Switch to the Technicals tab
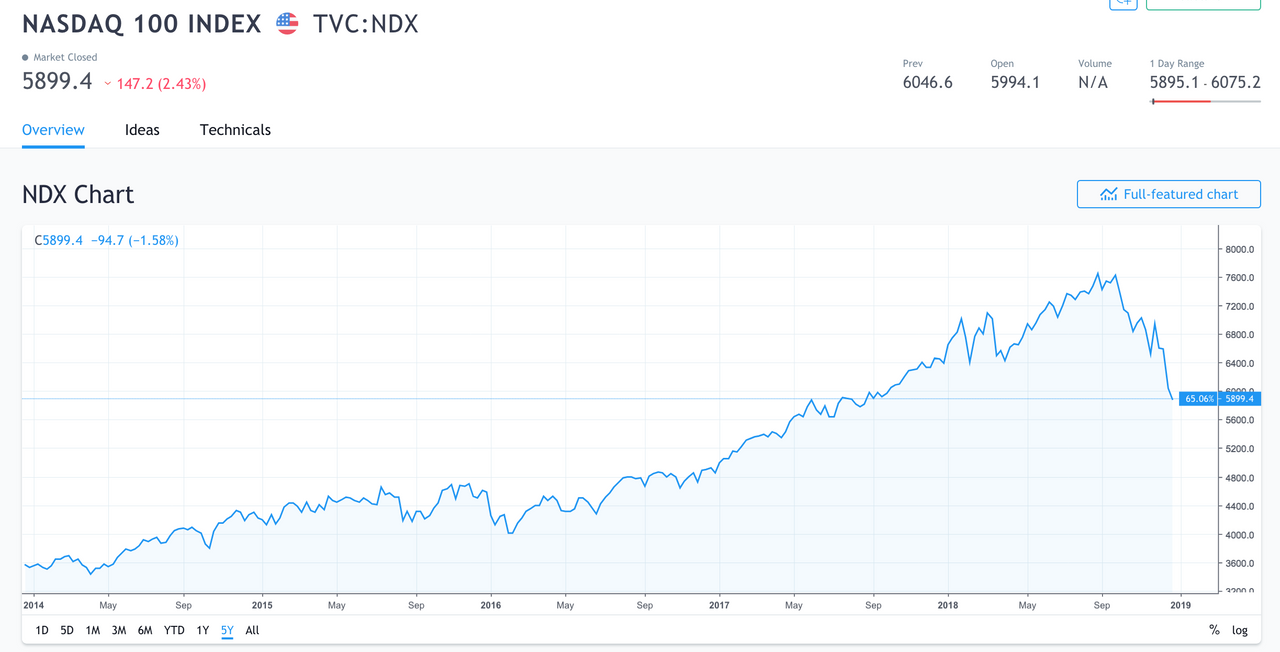The width and height of the screenshot is (1280, 652). [235, 130]
